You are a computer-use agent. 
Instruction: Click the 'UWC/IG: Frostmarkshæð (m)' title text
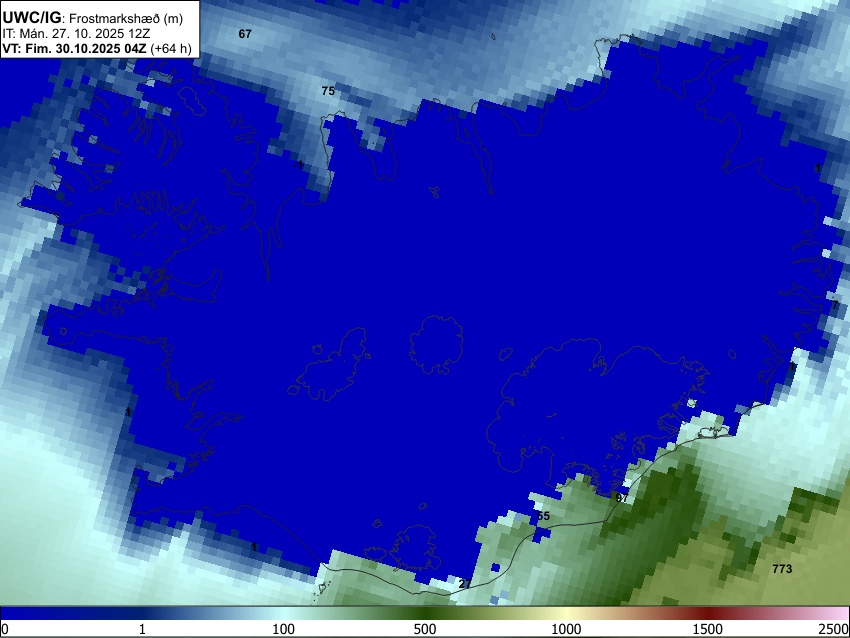93,18
